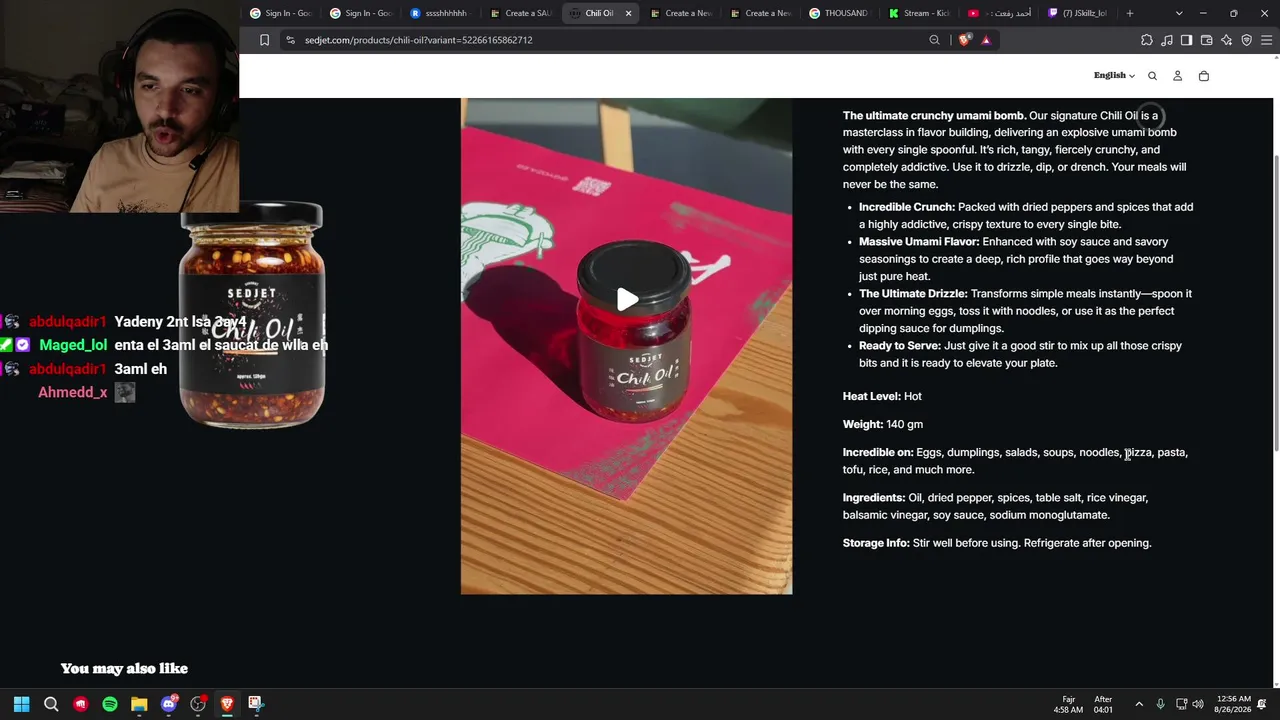This screenshot has width=1280, height=720.
Task: Open the Brave Wallet icon
Action: (1206, 40)
